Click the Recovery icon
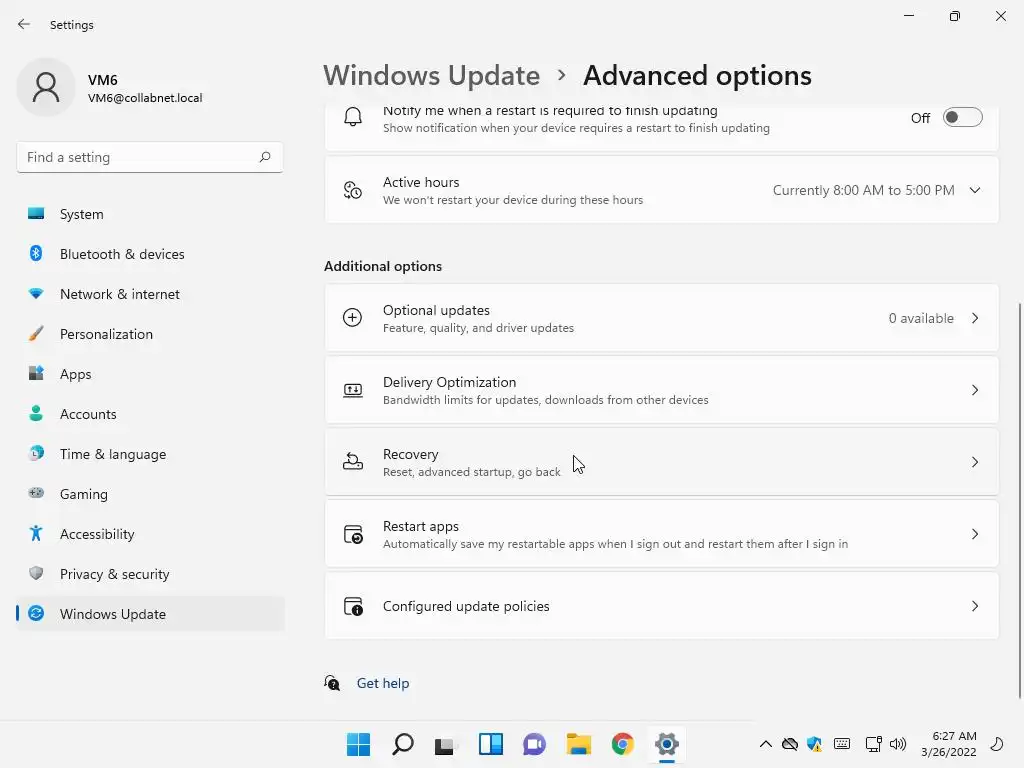Screen dimensions: 1024x768 pyautogui.click(x=353, y=462)
